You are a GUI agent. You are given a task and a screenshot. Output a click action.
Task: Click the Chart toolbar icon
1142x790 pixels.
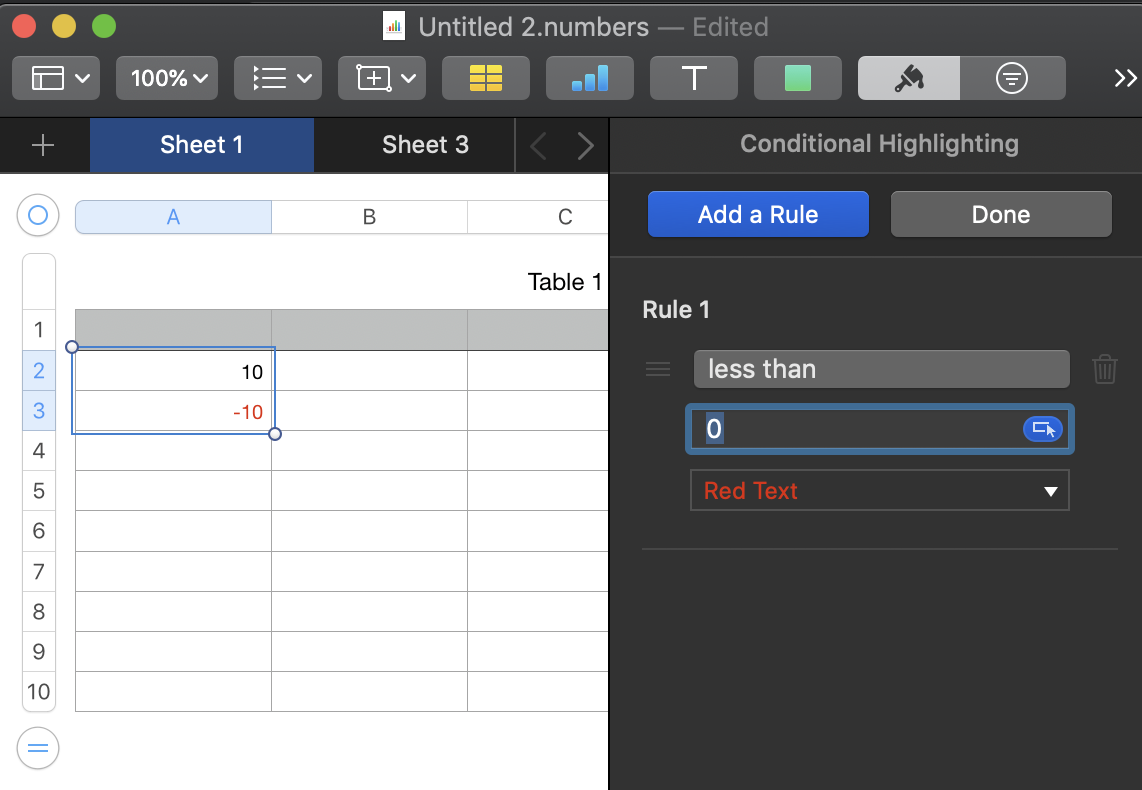coord(589,78)
